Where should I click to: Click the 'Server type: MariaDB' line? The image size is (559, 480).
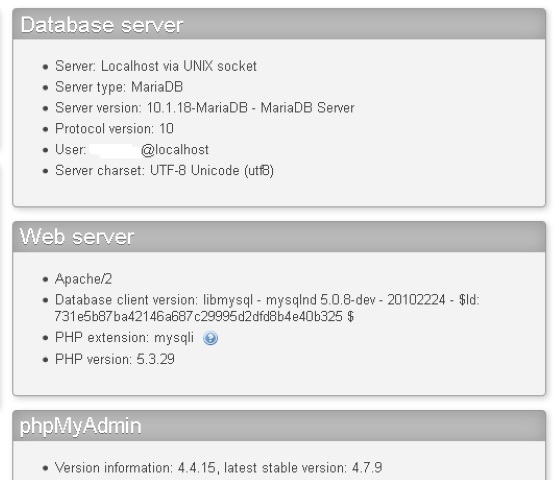[119, 87]
